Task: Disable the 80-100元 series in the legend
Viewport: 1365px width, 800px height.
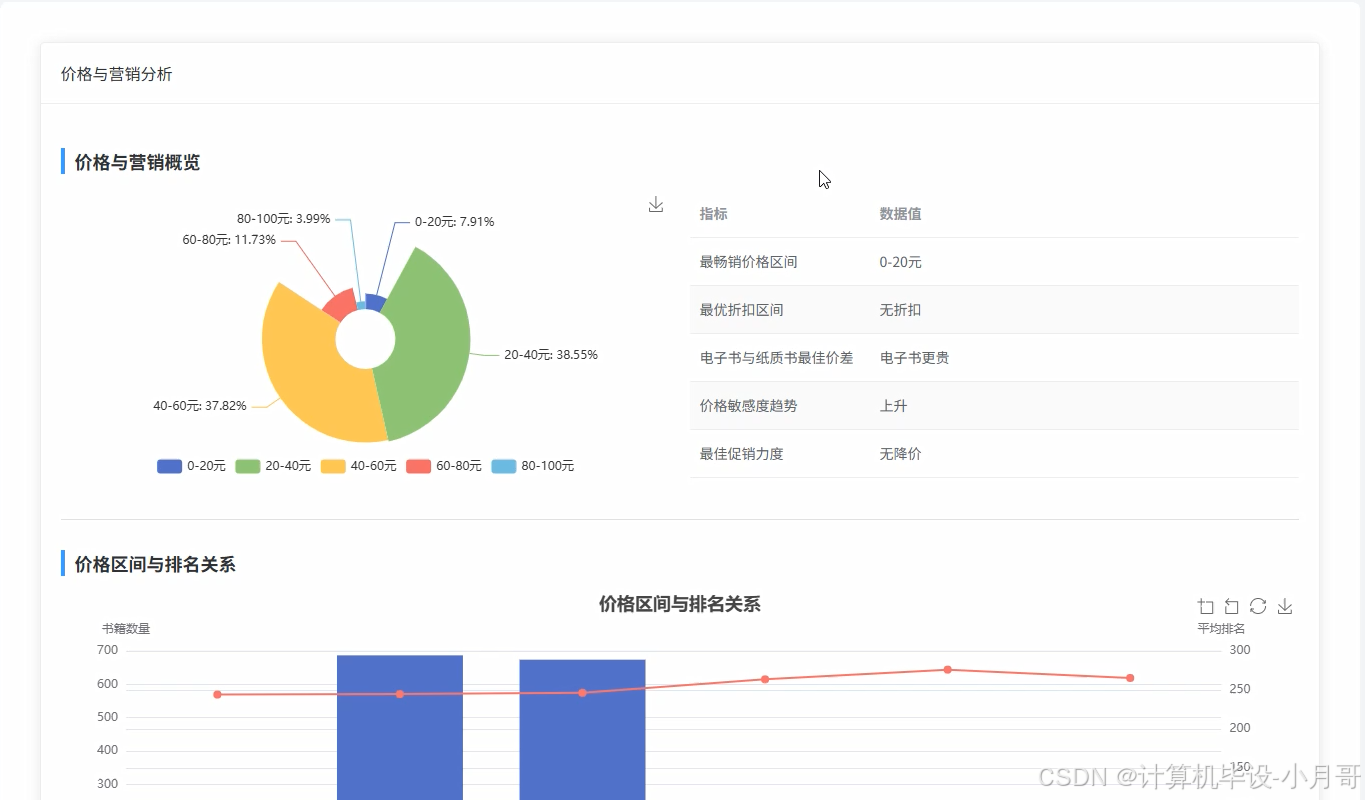Action: point(533,465)
